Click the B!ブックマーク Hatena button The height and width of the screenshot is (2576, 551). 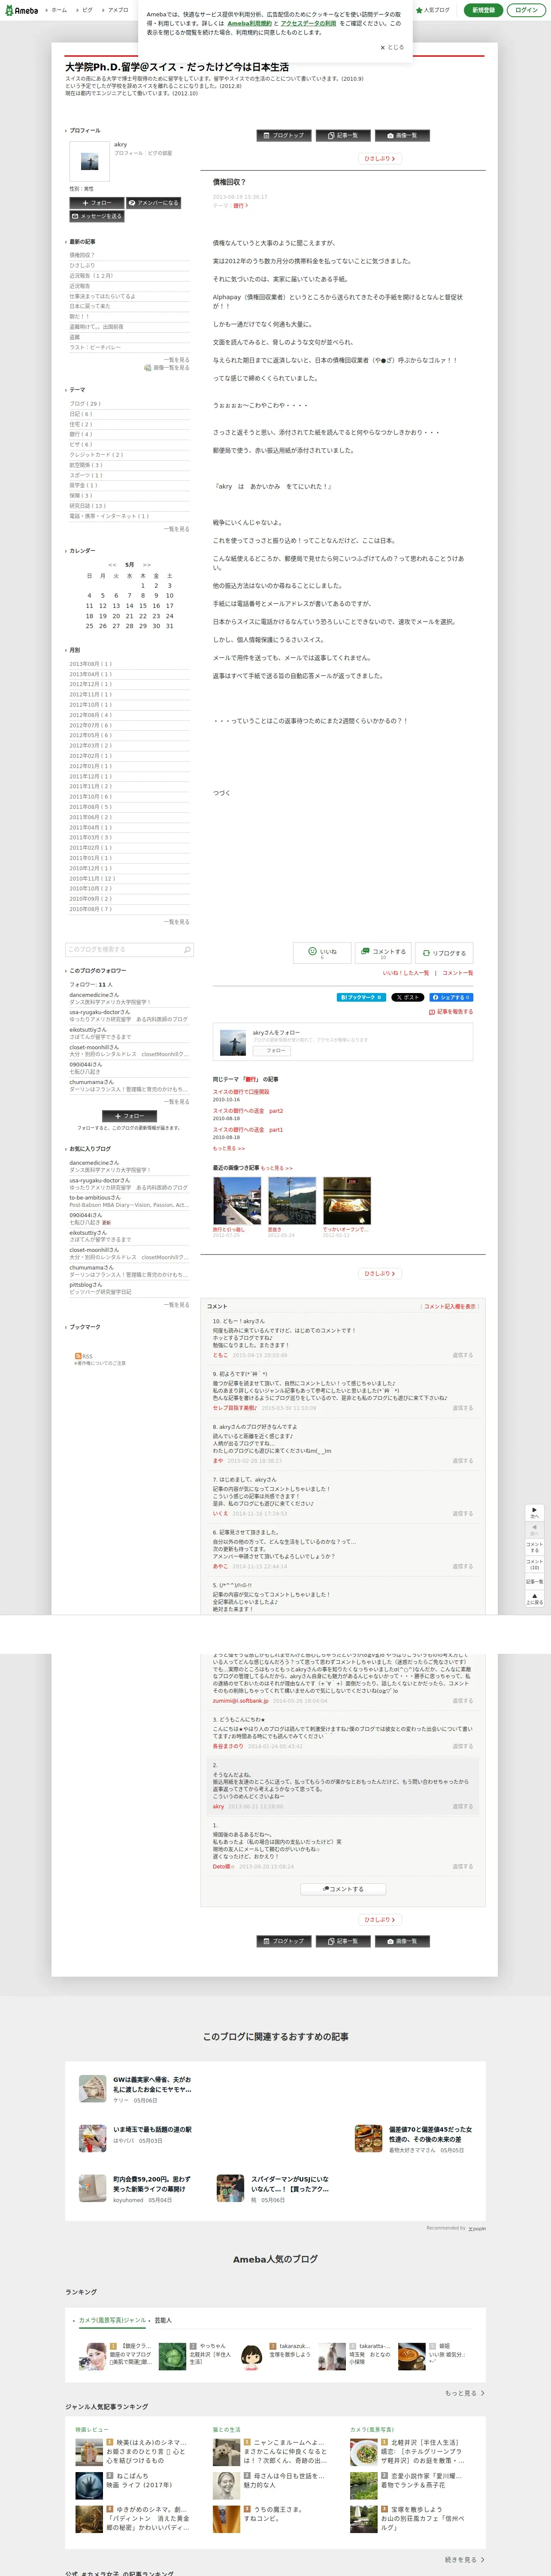[361, 997]
